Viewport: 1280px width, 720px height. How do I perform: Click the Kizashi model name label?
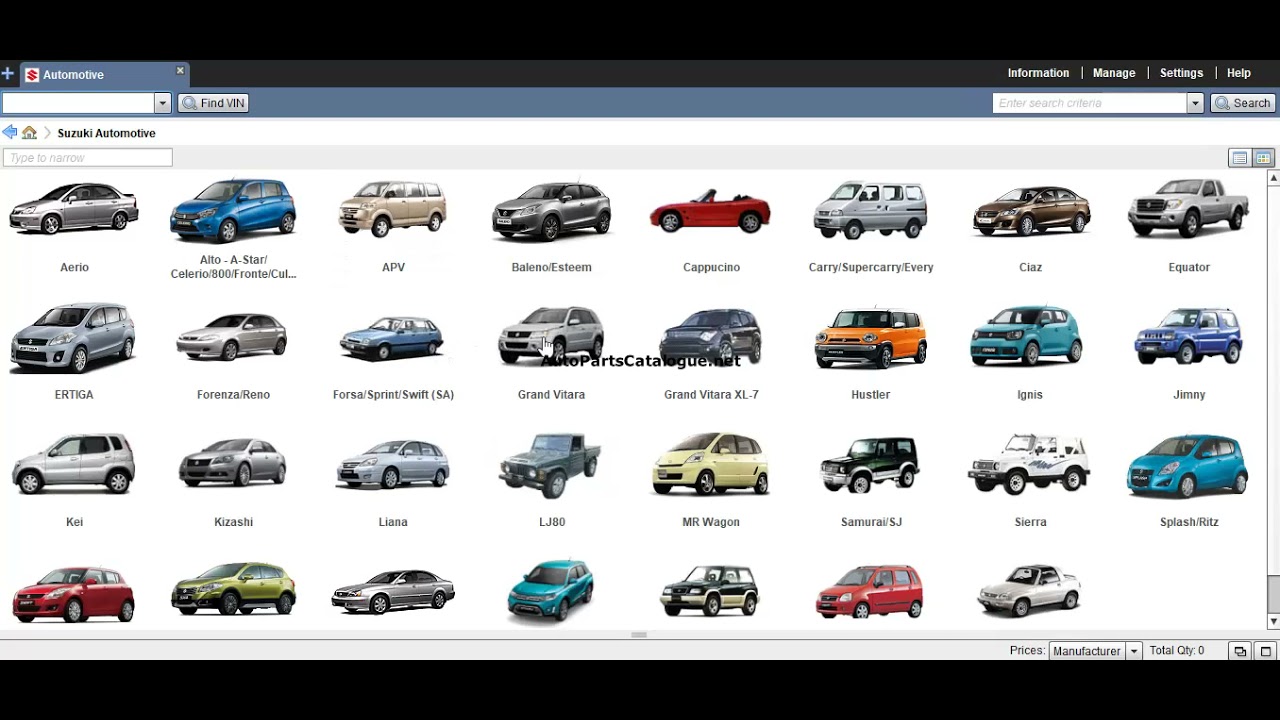tap(233, 522)
